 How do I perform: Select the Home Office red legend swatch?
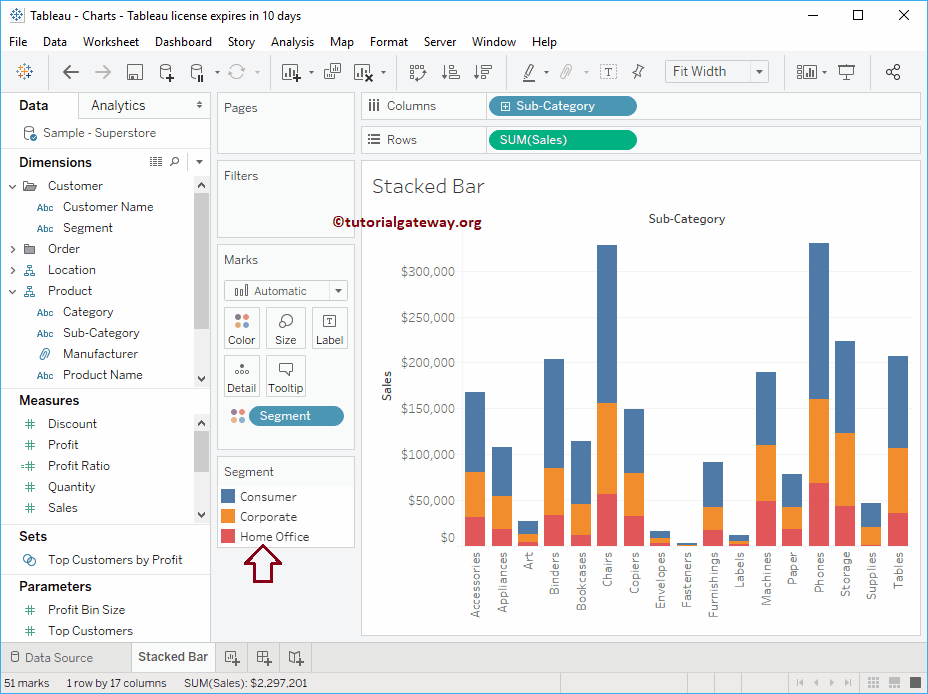[228, 536]
